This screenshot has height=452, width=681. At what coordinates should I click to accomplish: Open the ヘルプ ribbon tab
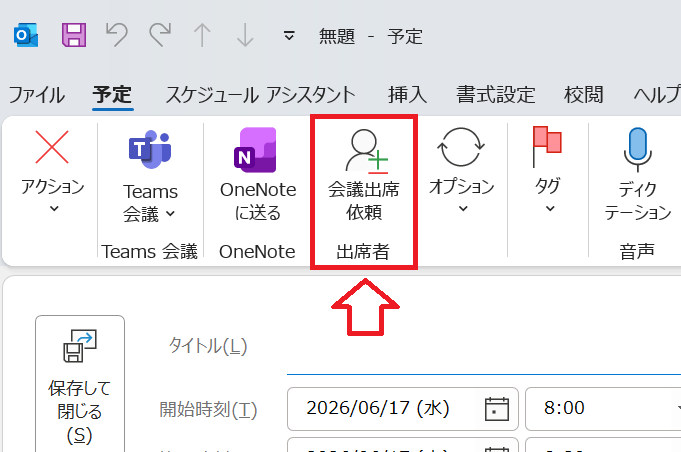point(657,95)
